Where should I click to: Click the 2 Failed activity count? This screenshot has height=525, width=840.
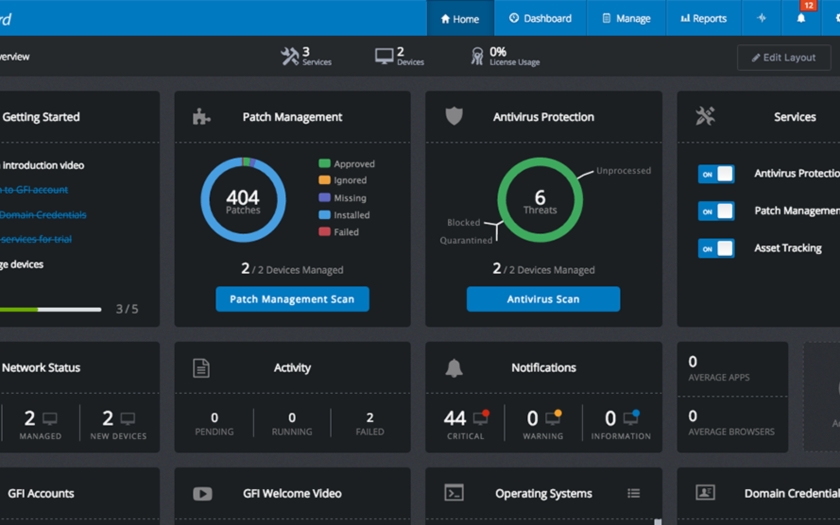[x=370, y=417]
